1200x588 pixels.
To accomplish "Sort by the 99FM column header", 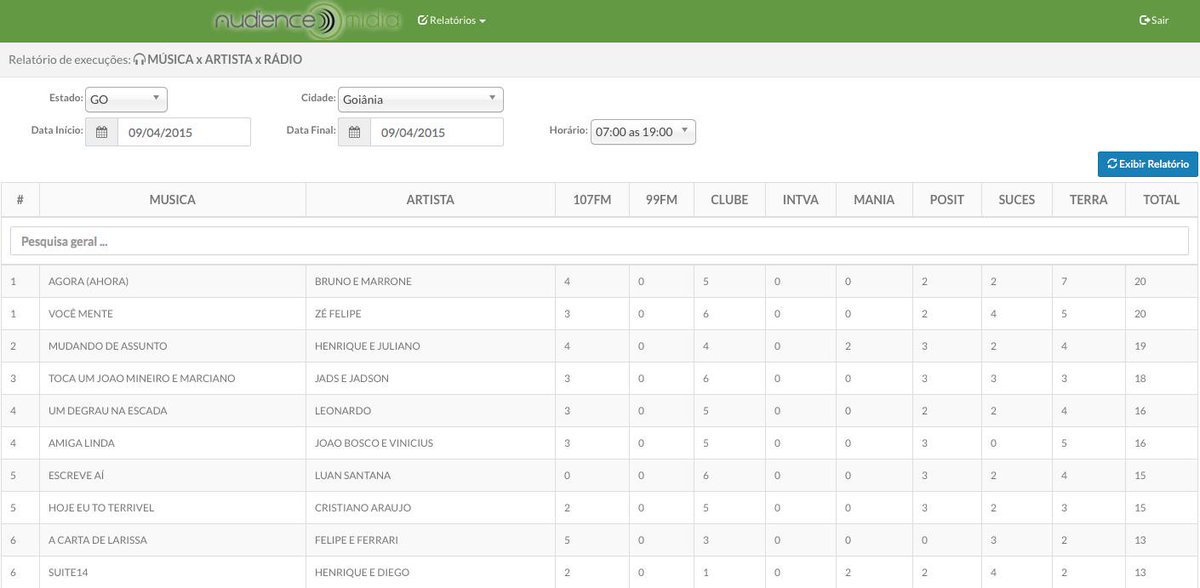I will [x=662, y=200].
